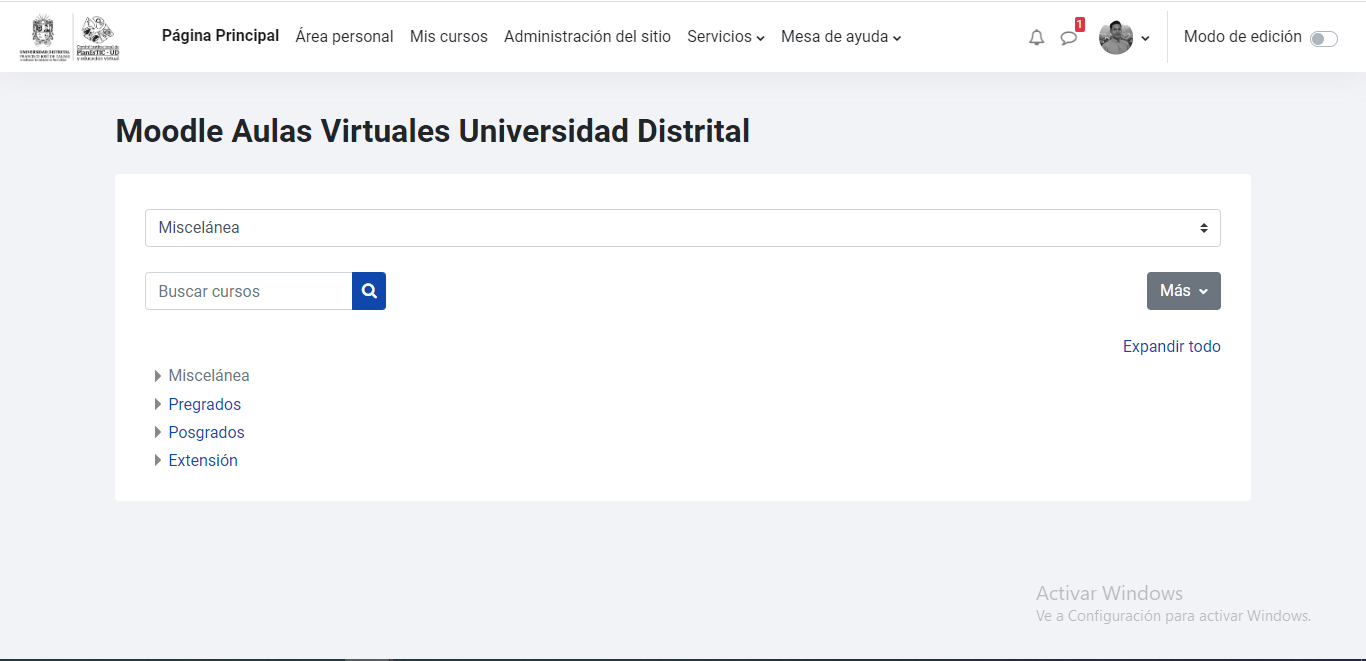
Task: Click the PlanesTIC-UD logo
Action: click(x=96, y=36)
